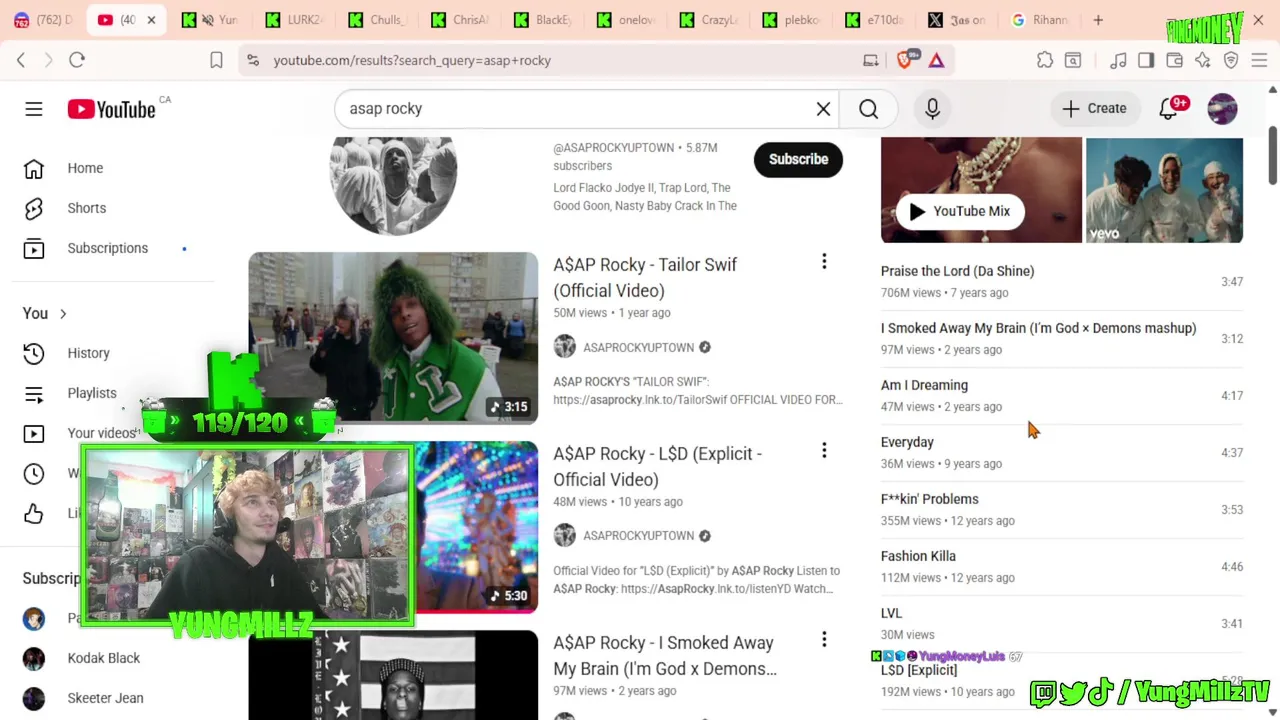The height and width of the screenshot is (720, 1280).
Task: Open browser extensions puzzle icon
Action: tap(1045, 60)
